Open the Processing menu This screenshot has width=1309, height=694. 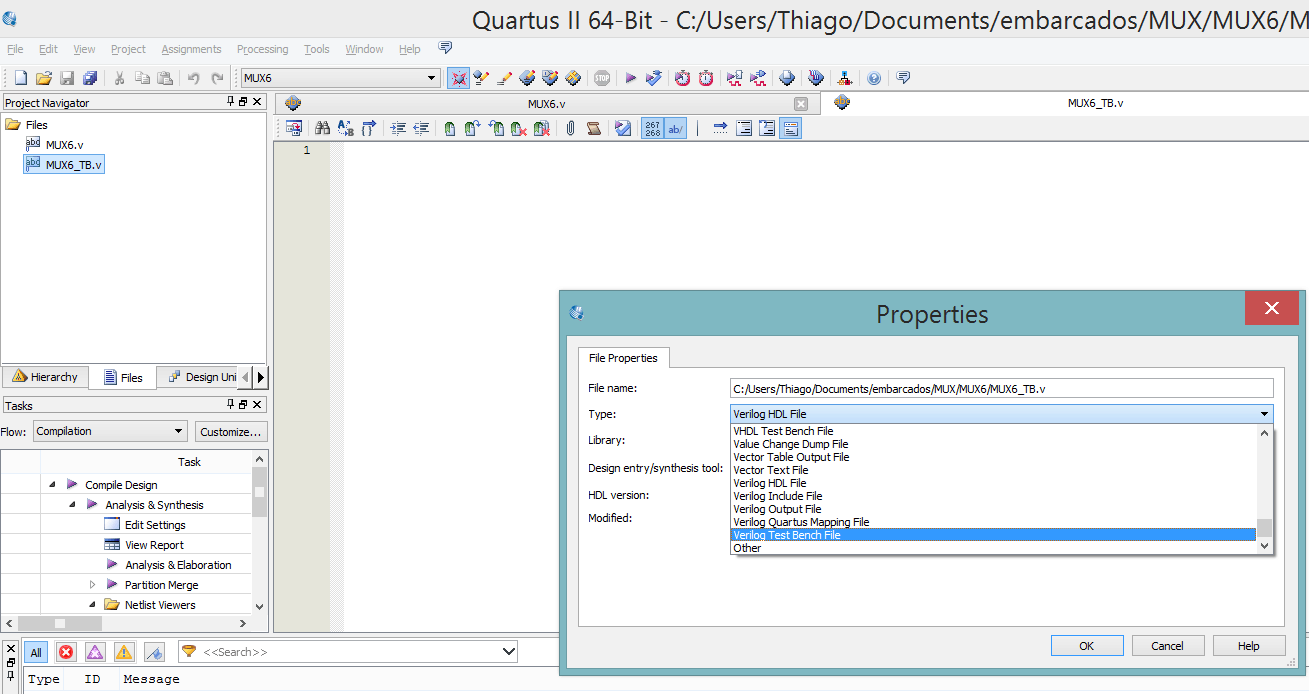[x=262, y=49]
